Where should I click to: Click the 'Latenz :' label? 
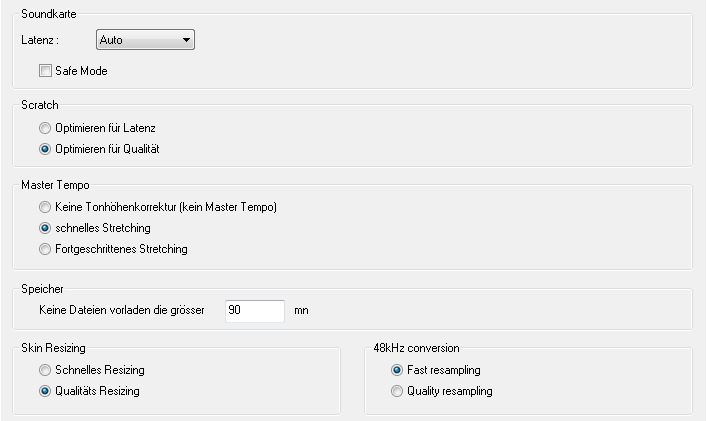pos(40,41)
